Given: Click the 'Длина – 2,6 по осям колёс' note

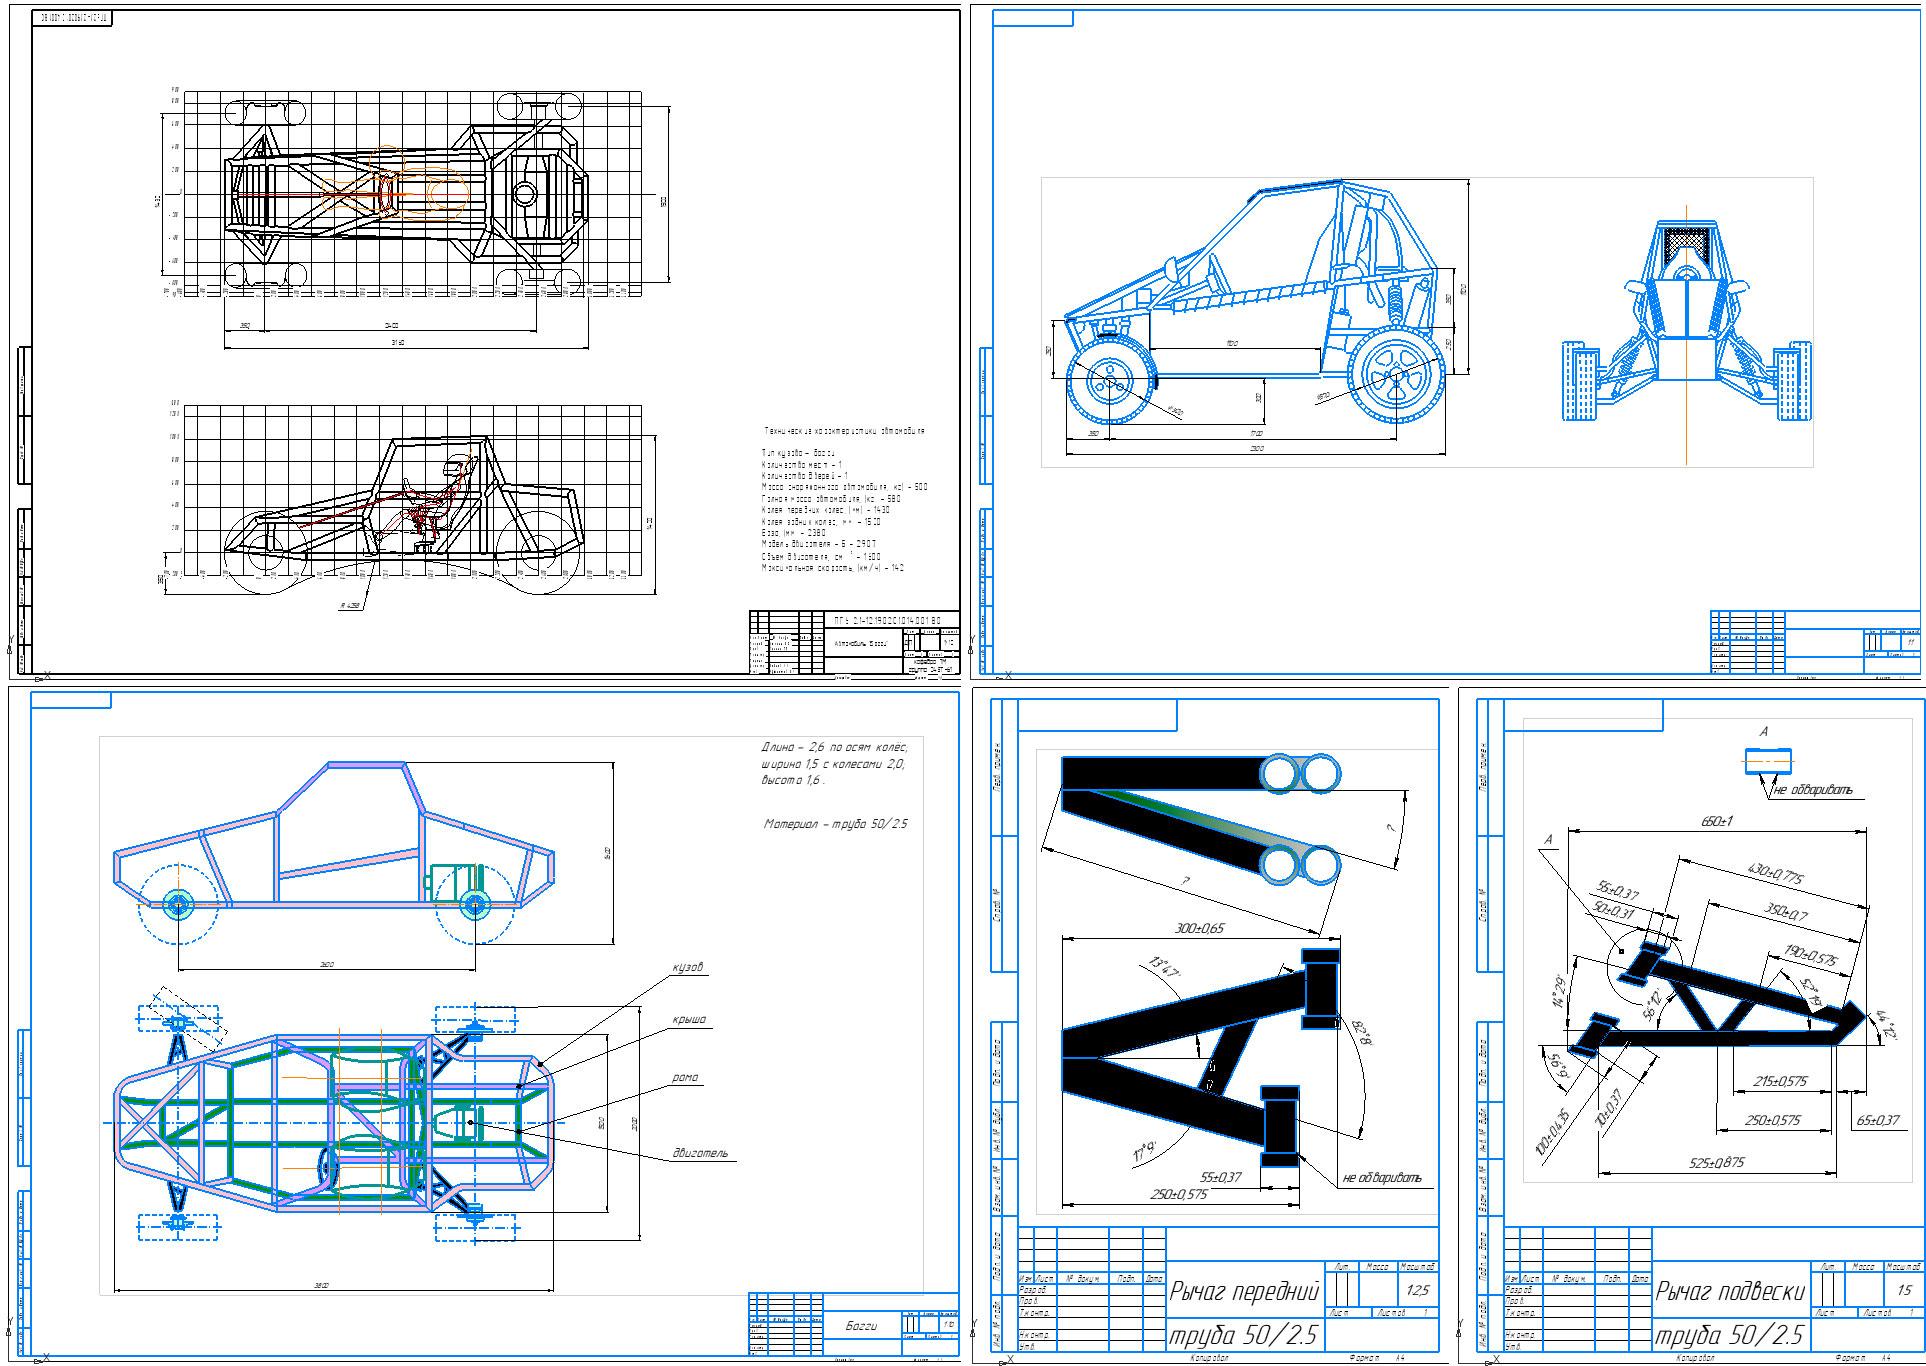Looking at the screenshot, I should click(x=834, y=747).
